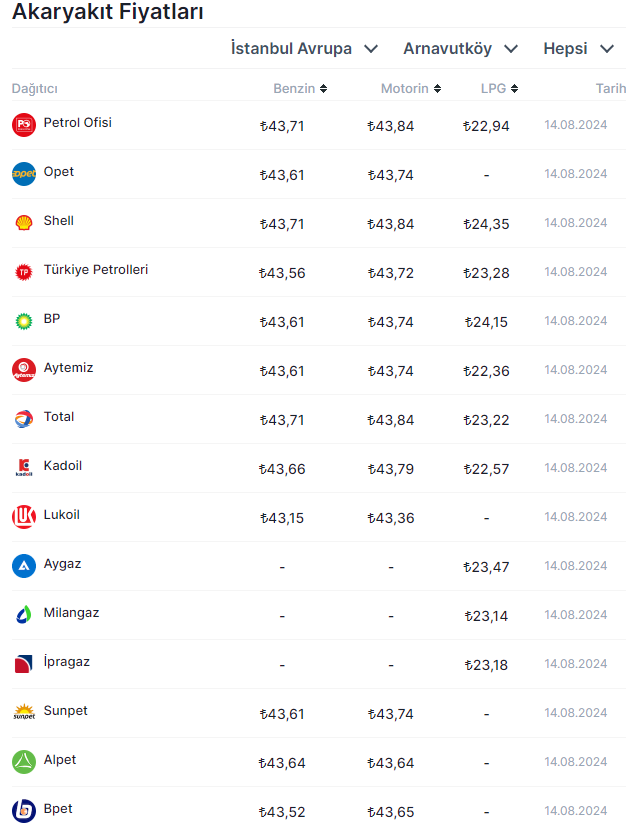Sort the table by Benzin price
626x823 pixels.
coord(300,89)
